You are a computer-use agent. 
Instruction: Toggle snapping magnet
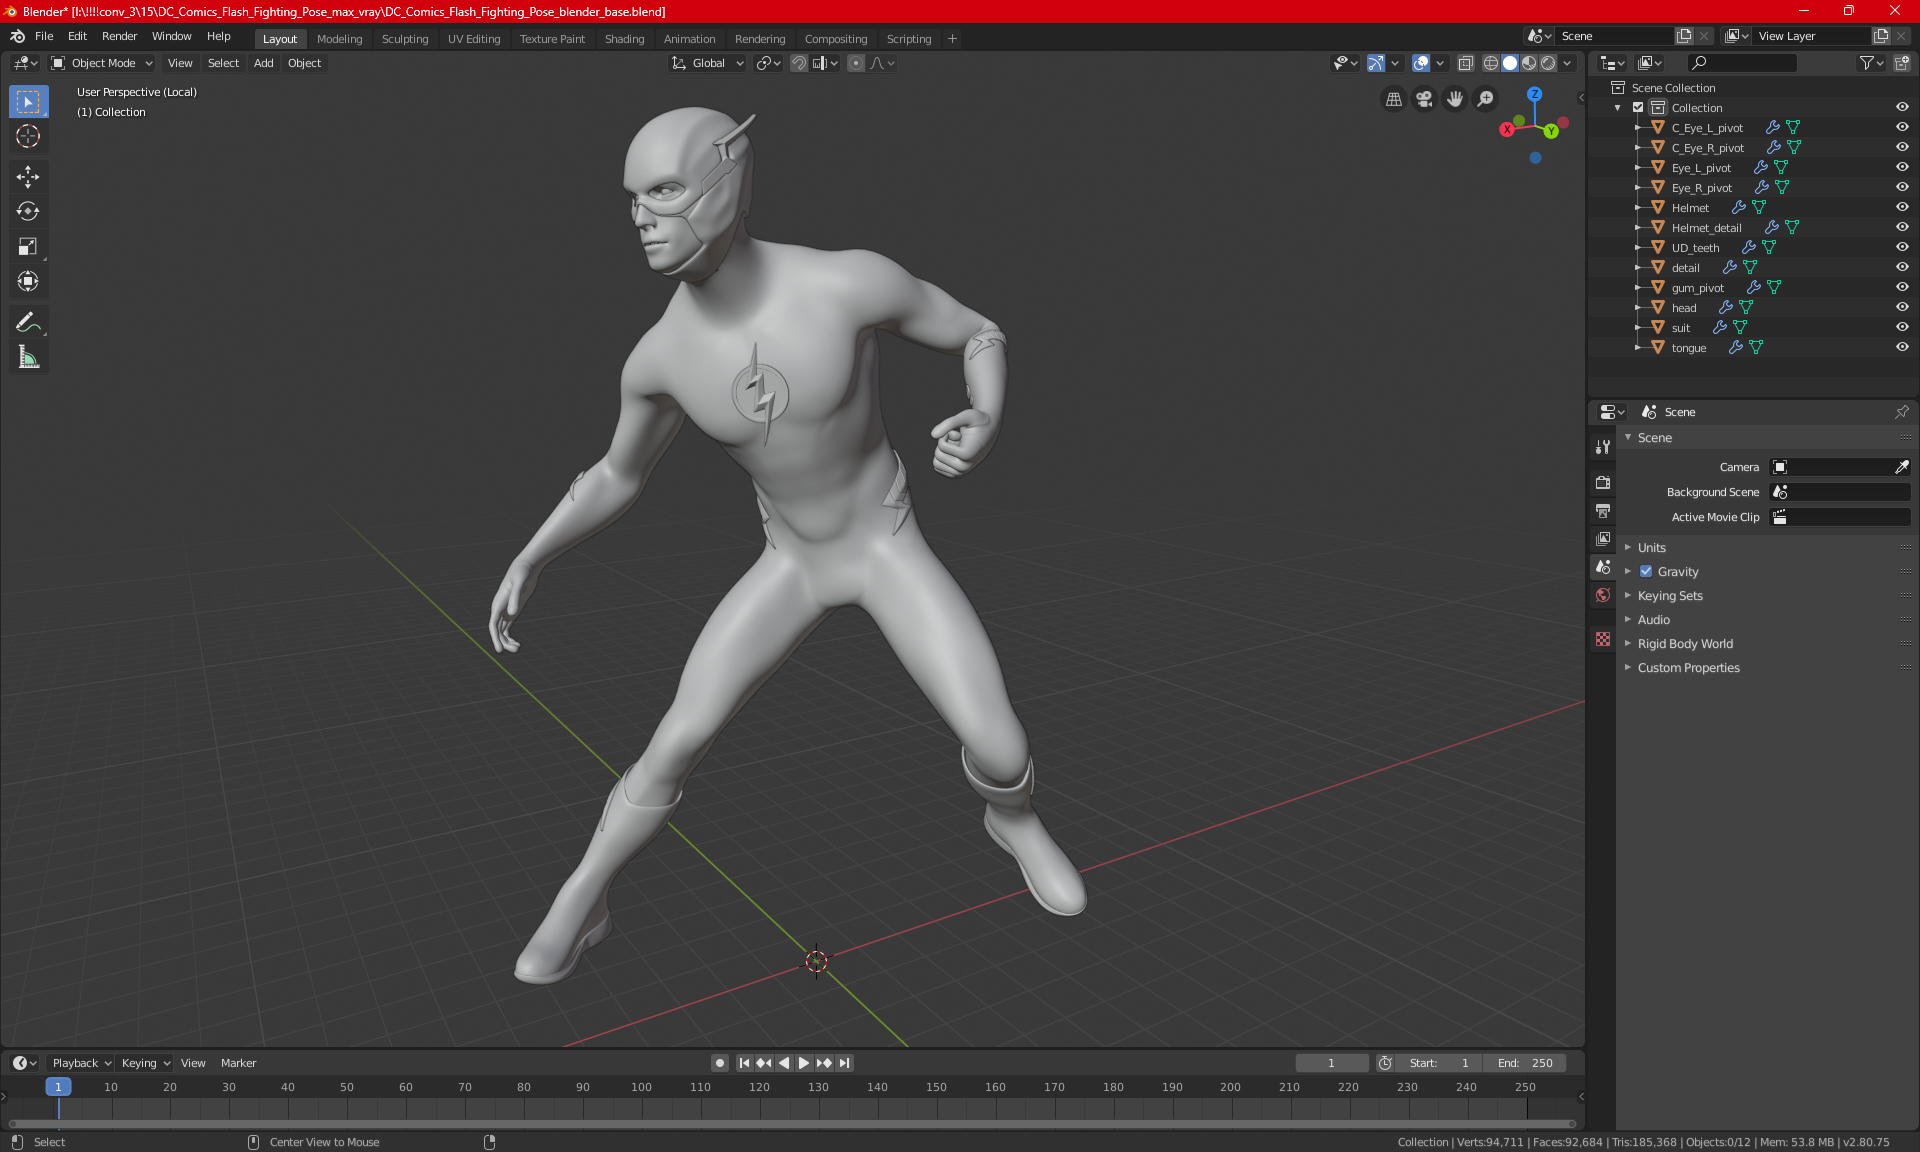coord(798,63)
